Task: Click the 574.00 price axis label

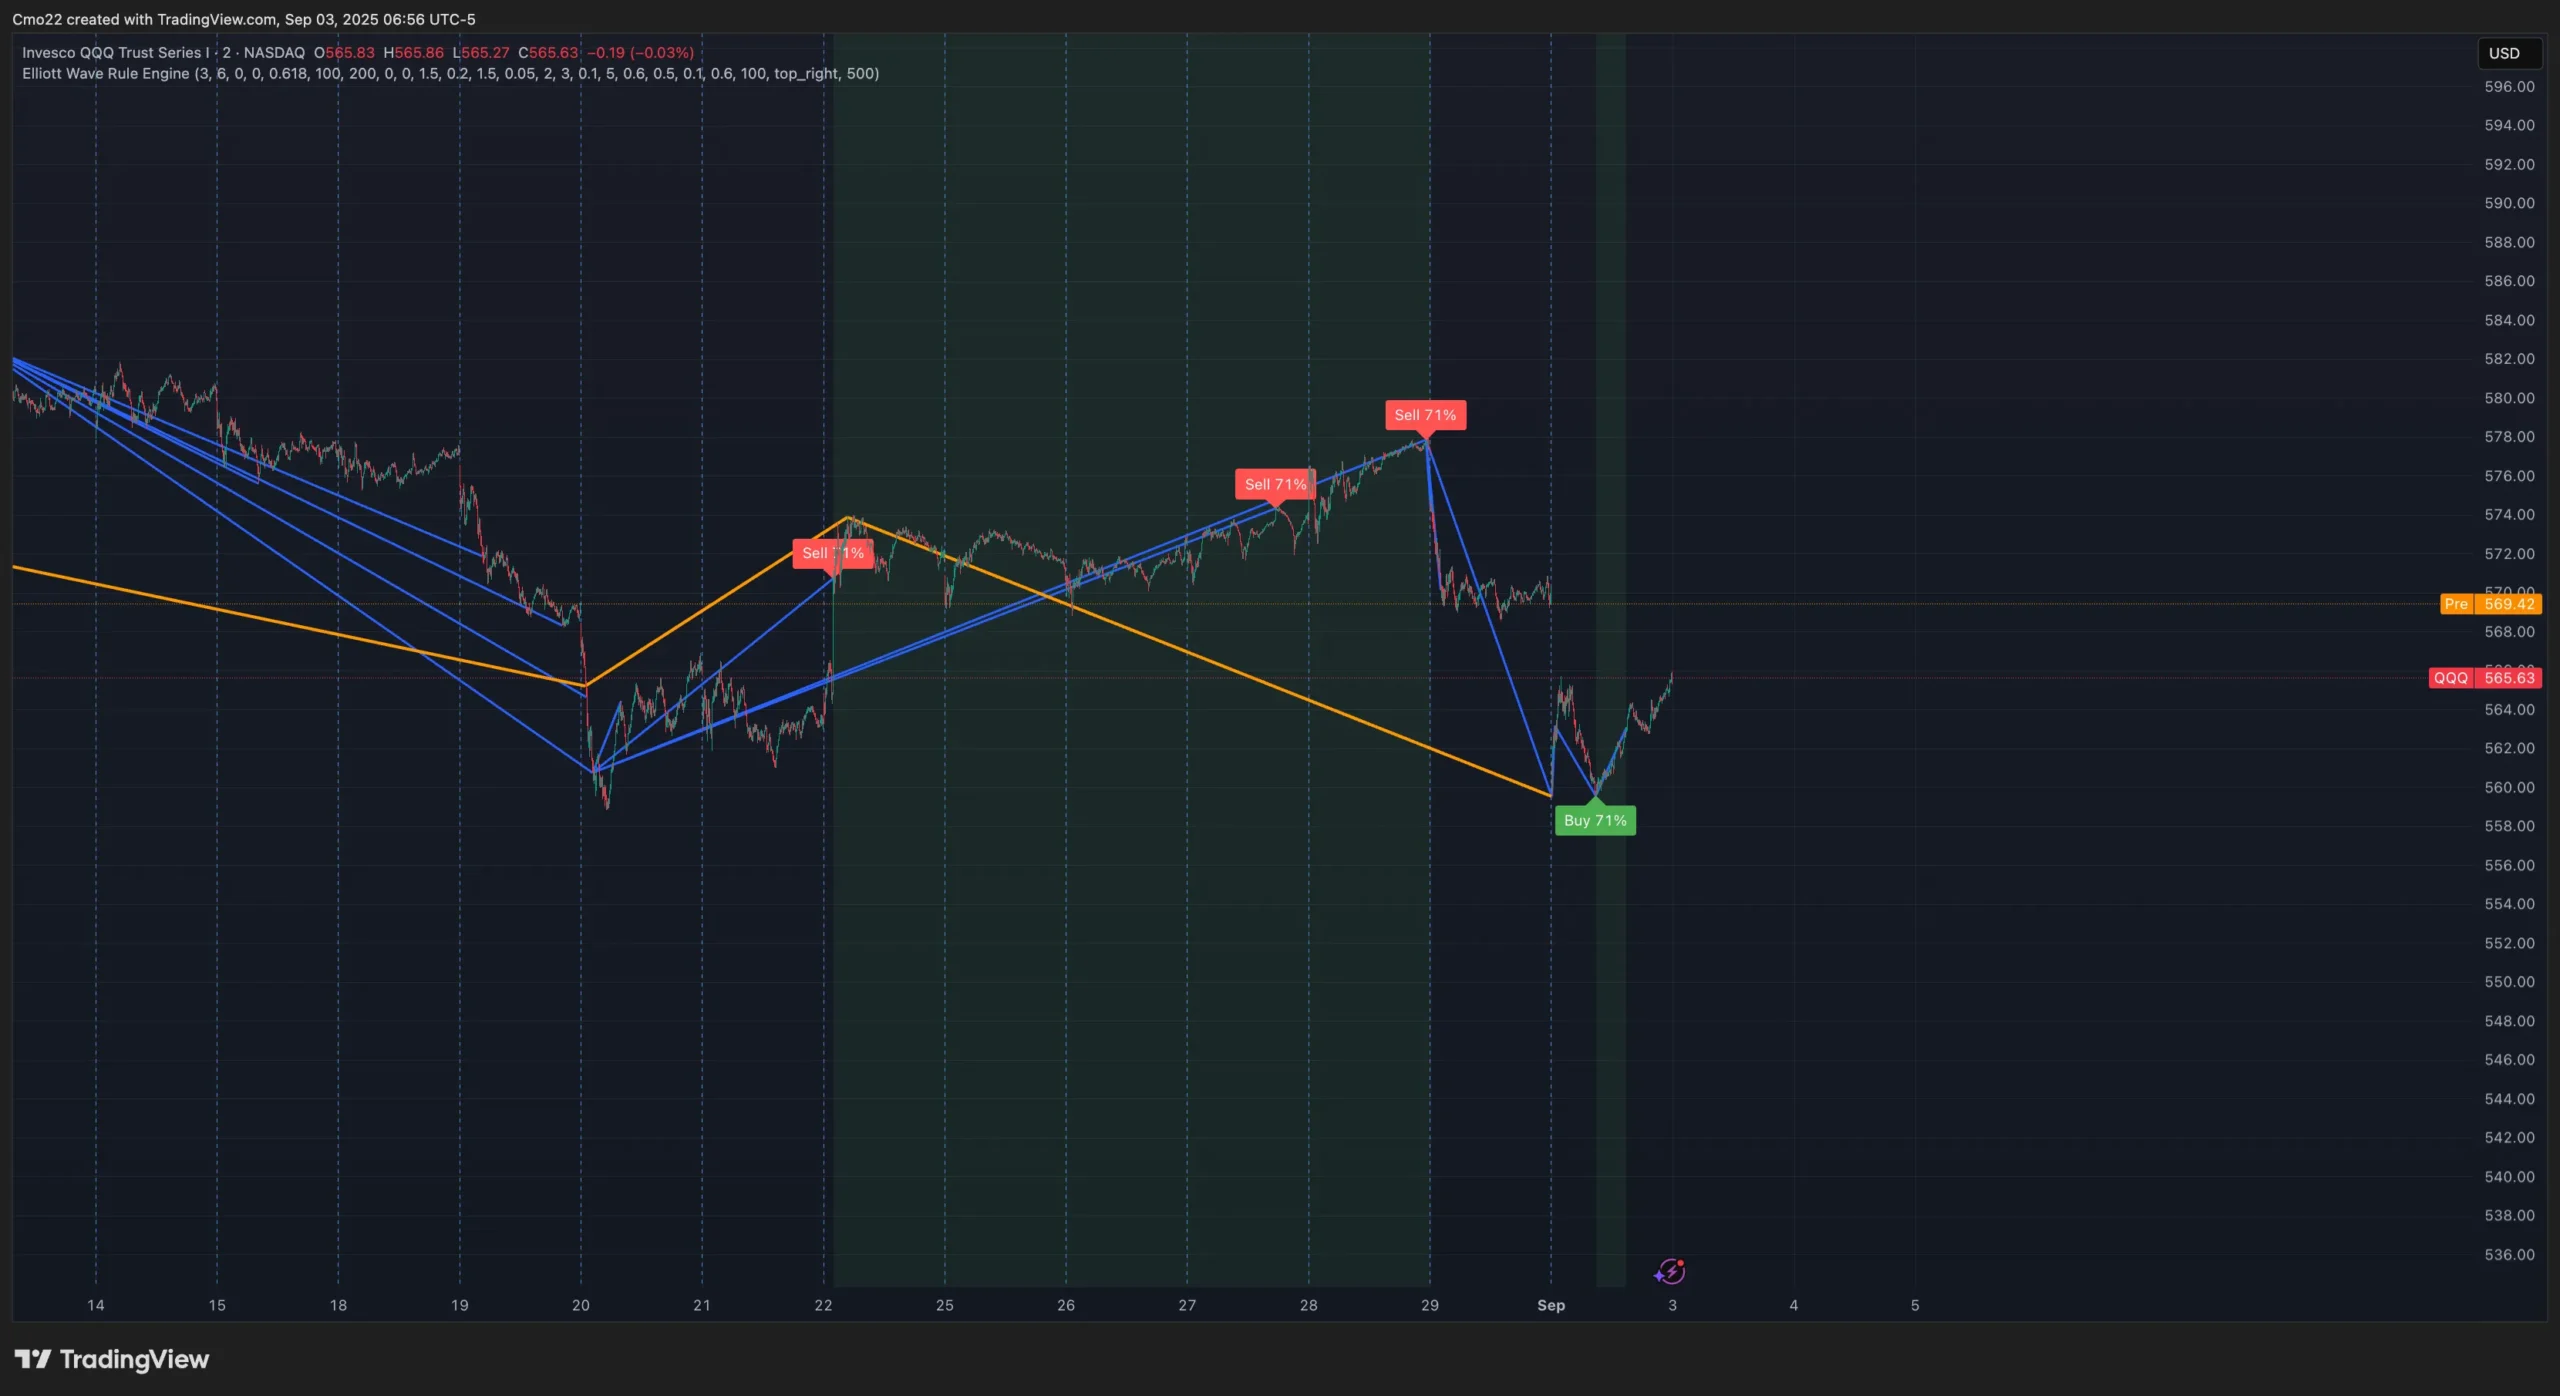Action: 2509,515
